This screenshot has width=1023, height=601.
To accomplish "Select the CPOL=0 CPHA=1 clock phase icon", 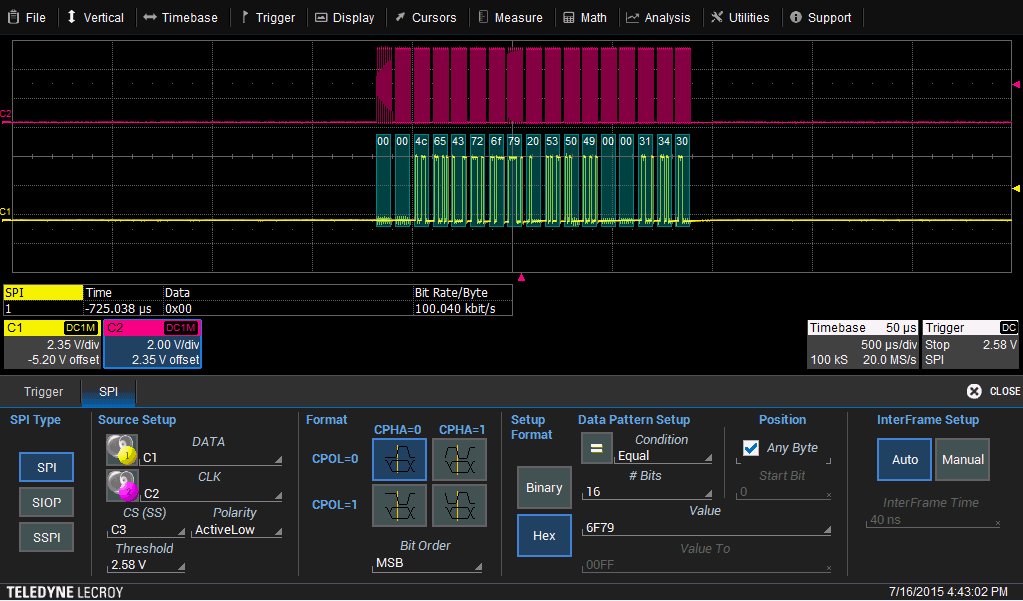I will [x=458, y=460].
